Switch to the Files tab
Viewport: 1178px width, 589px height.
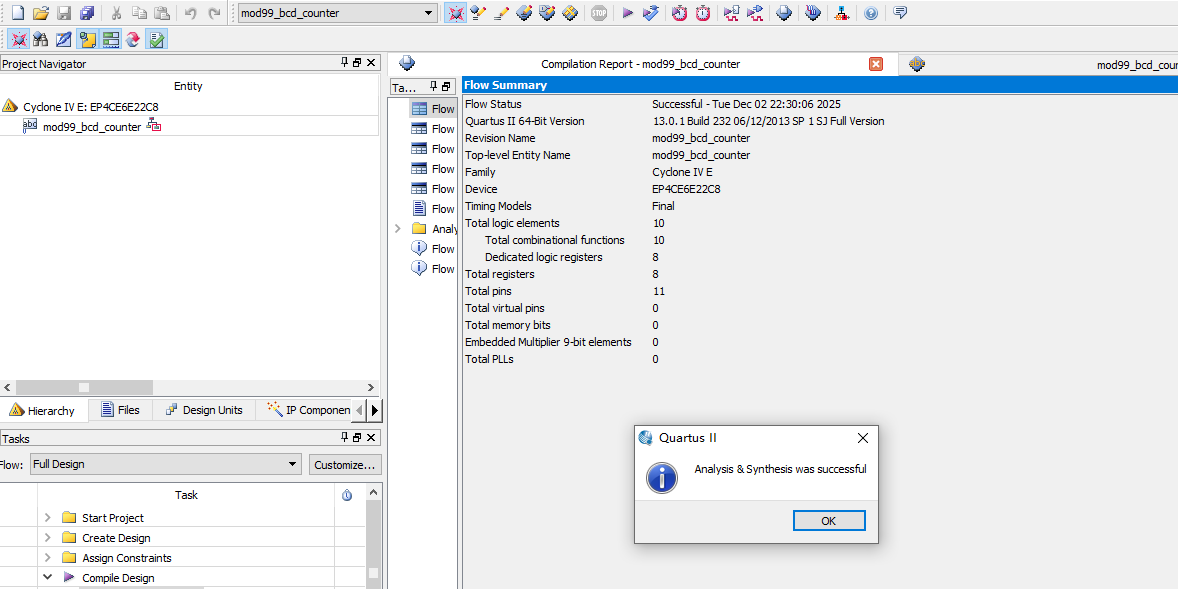[x=120, y=410]
